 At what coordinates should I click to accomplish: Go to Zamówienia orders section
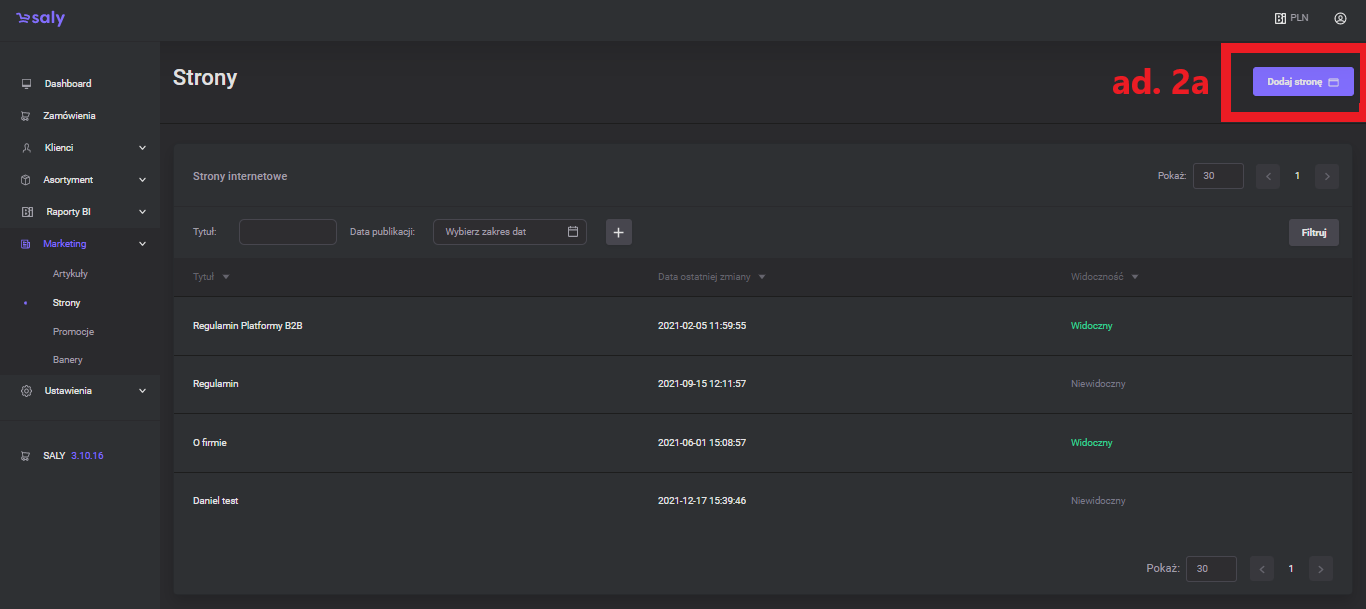pyautogui.click(x=69, y=116)
